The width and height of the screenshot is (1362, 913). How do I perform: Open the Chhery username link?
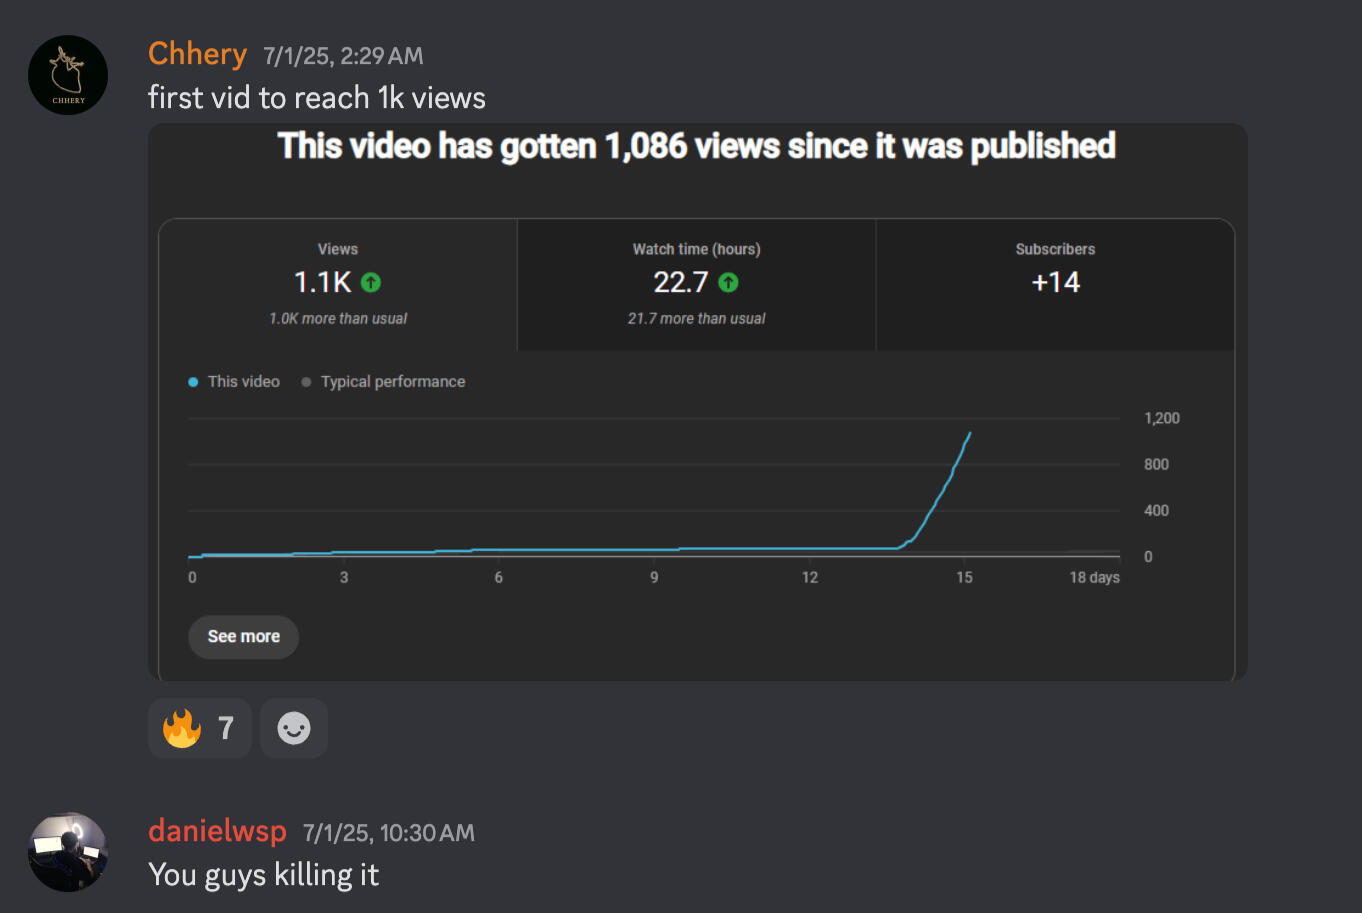[x=197, y=54]
